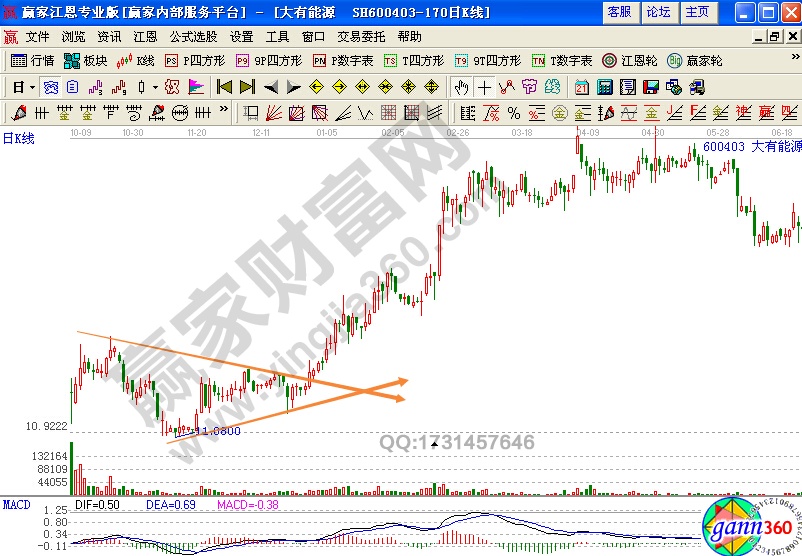The width and height of the screenshot is (802, 556).
Task: Open the calendar icon in toolbar
Action: click(582, 86)
